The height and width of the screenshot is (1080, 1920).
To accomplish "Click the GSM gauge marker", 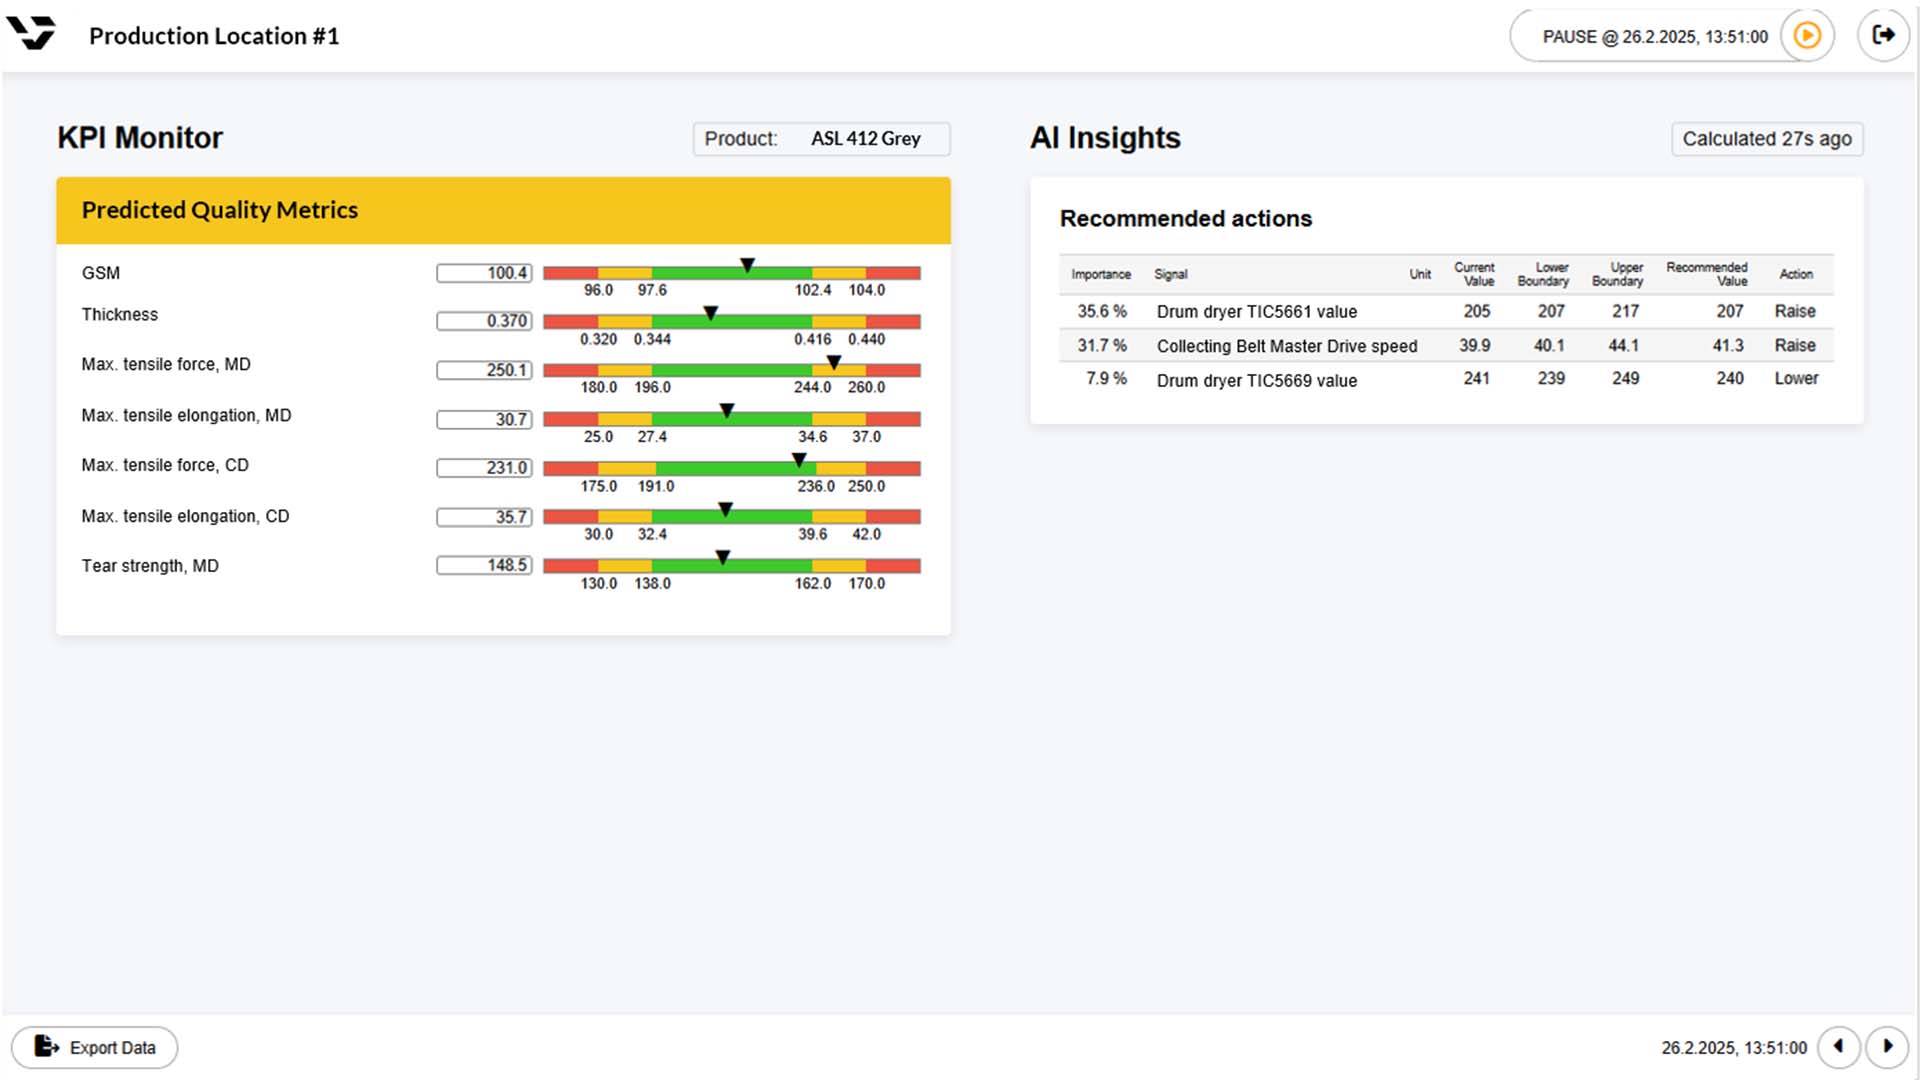I will click(747, 265).
